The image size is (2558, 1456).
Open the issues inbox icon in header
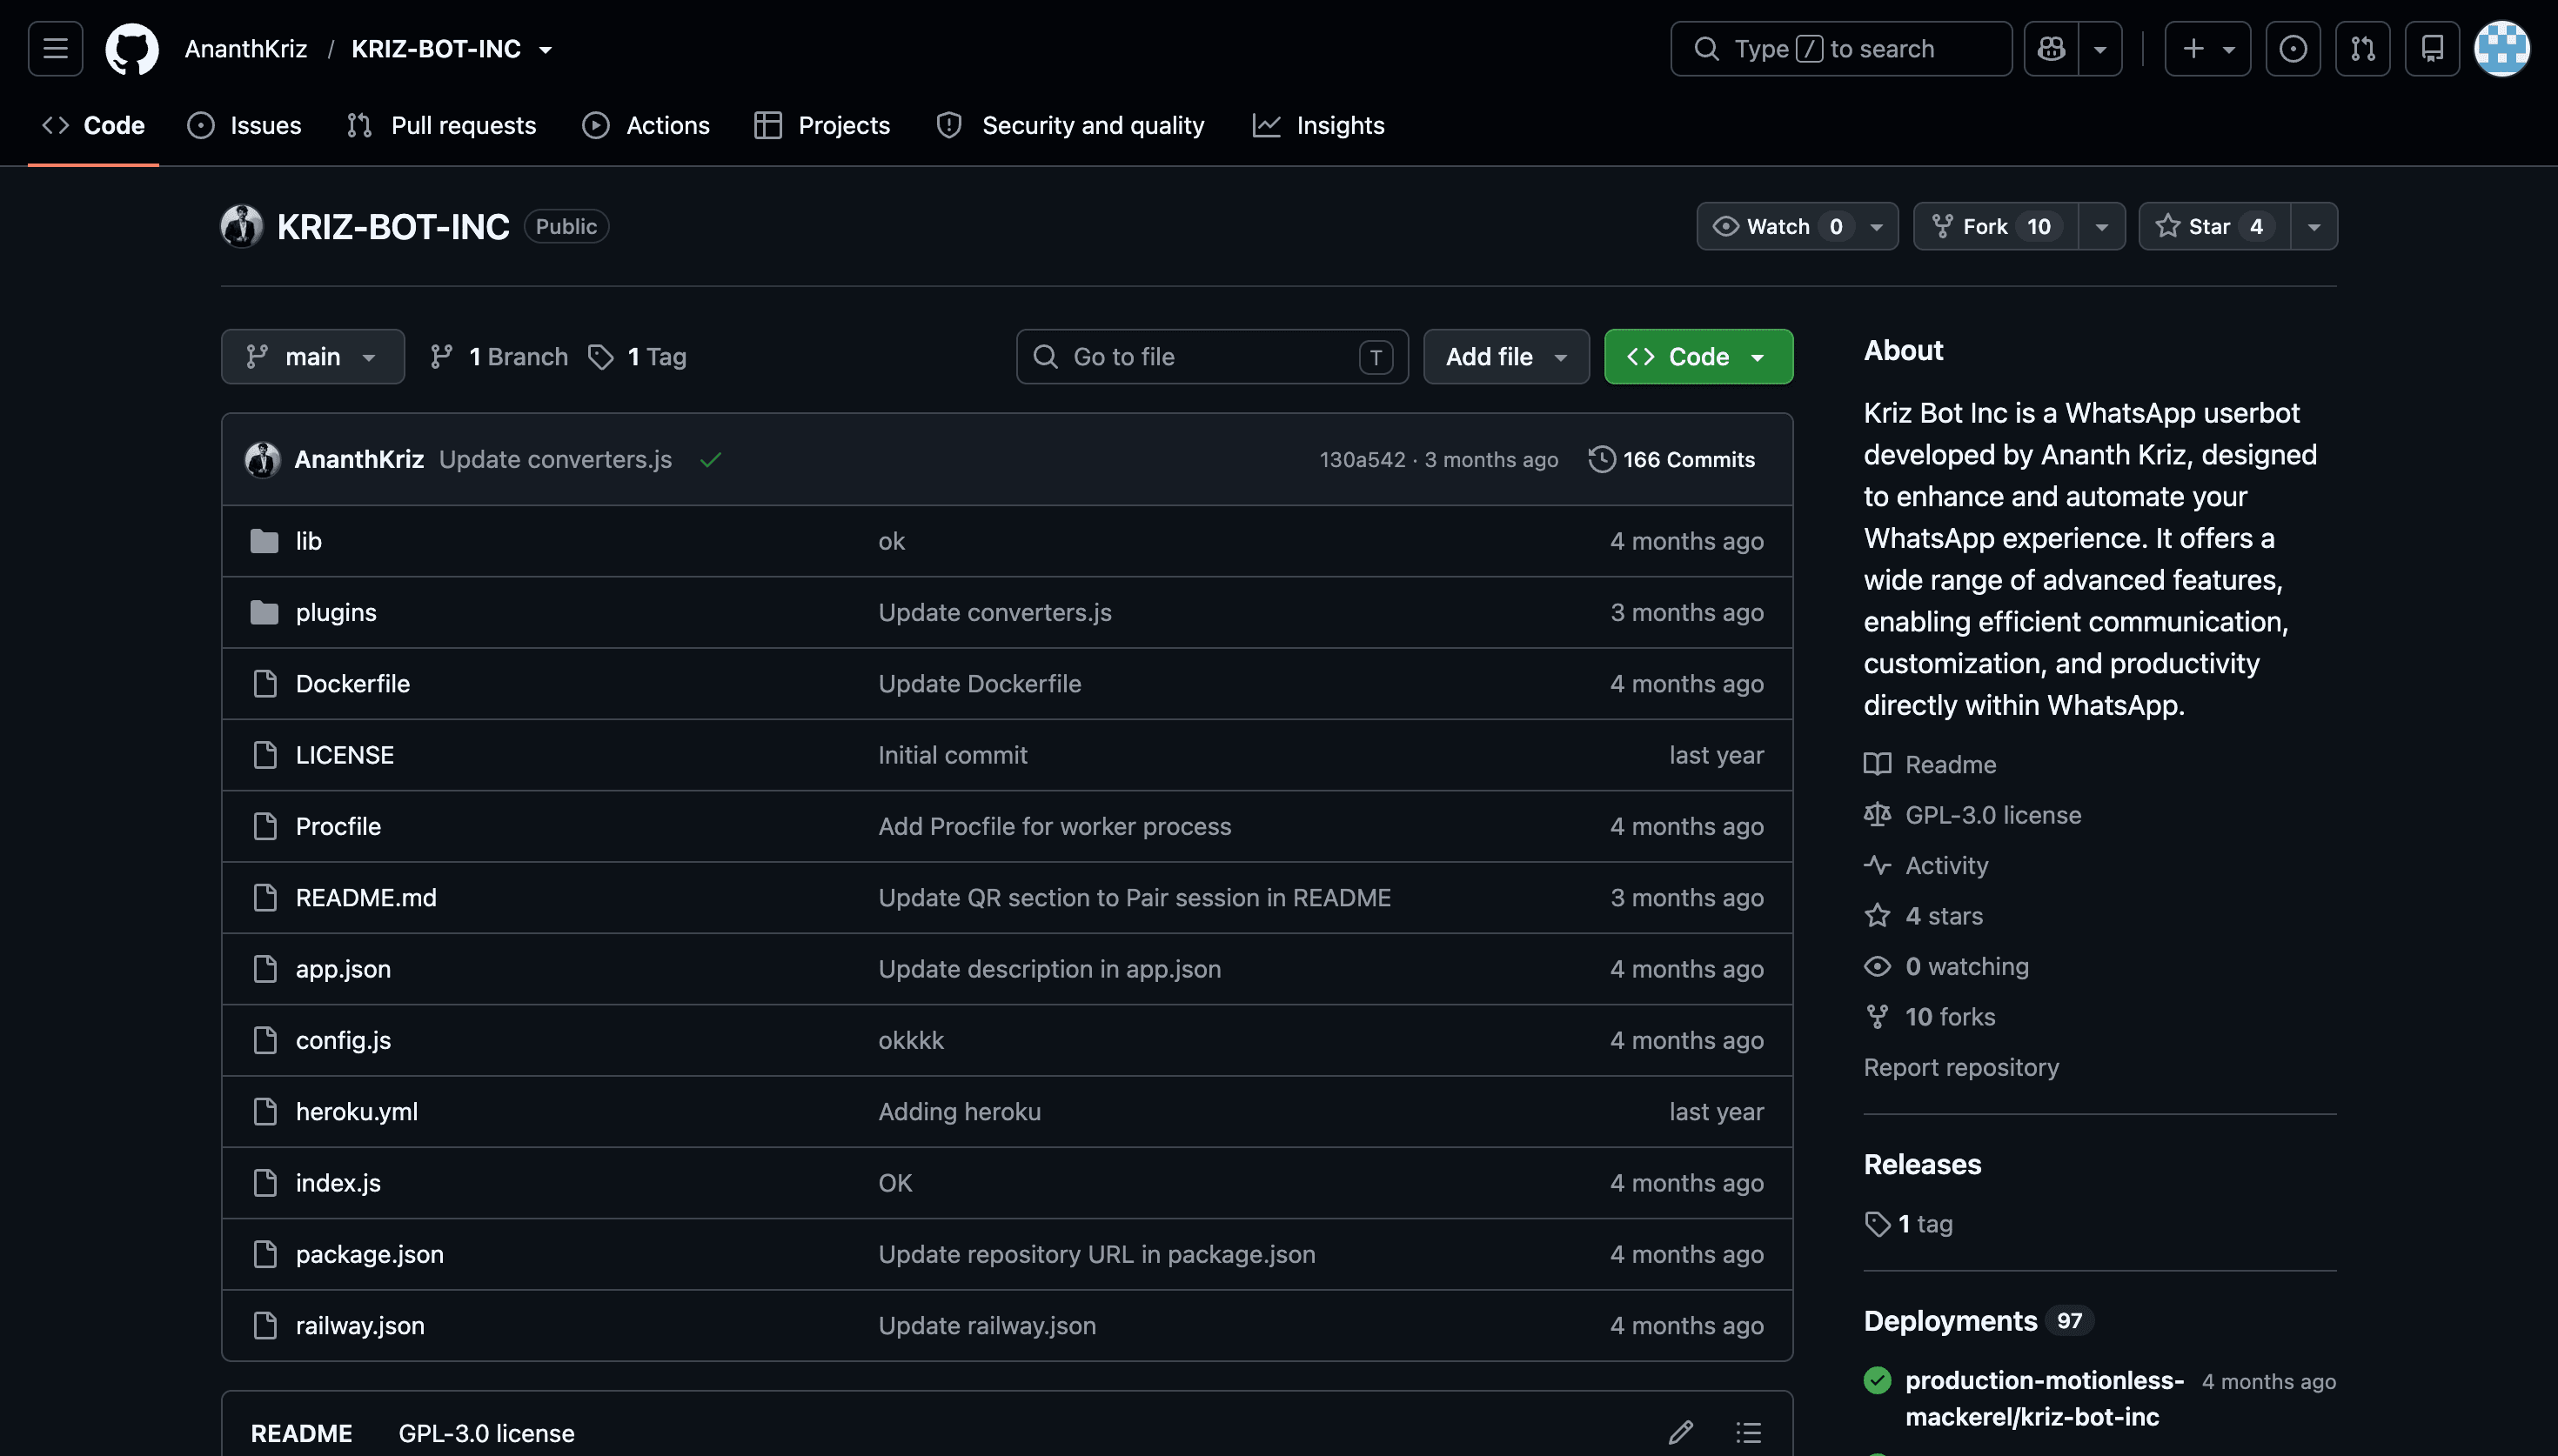pyautogui.click(x=2292, y=49)
